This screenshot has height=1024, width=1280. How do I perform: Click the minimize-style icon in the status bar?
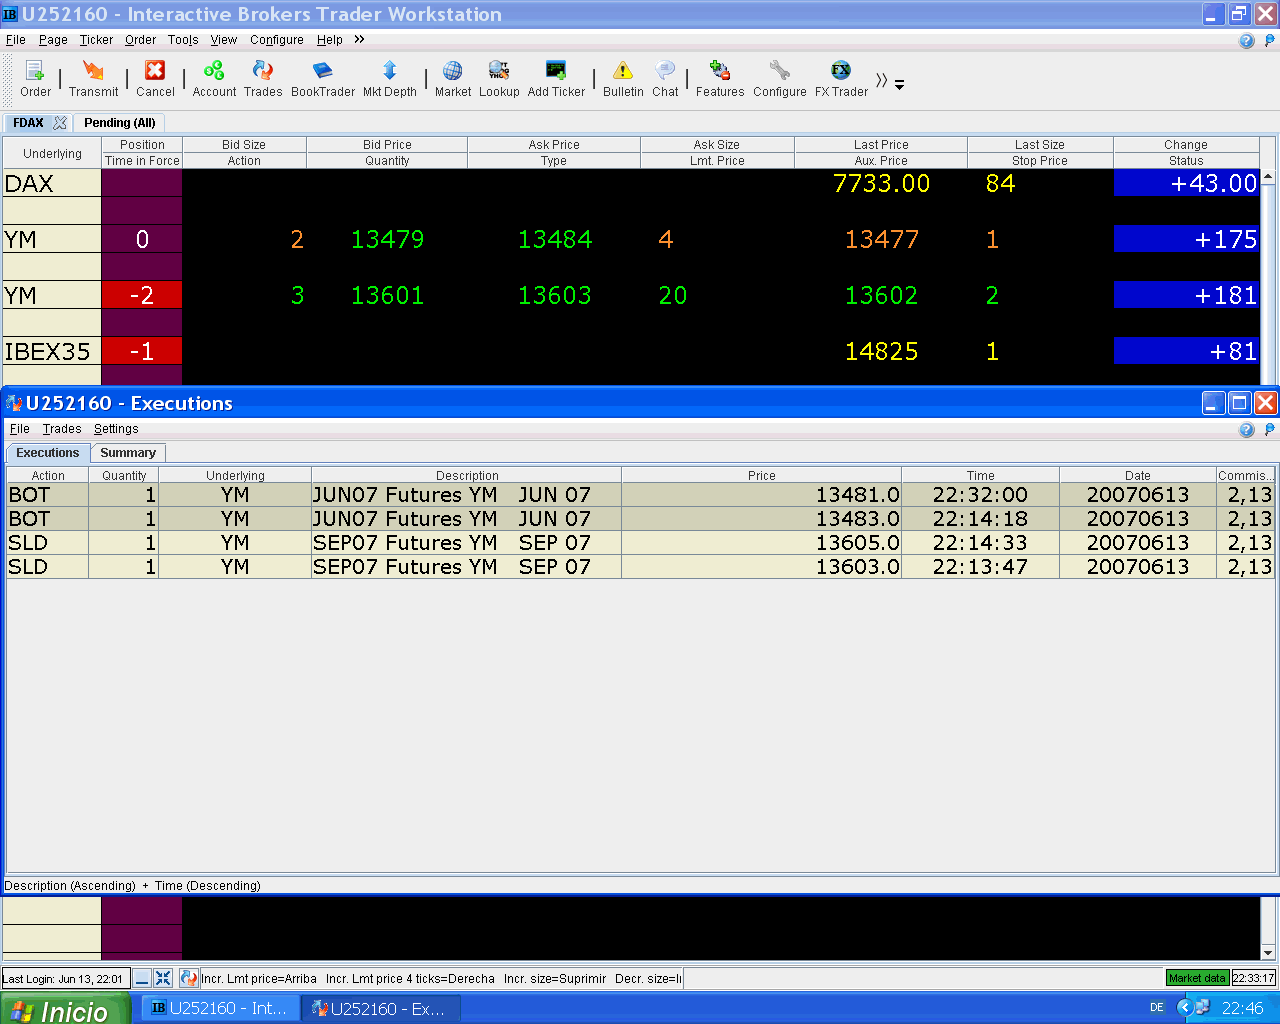coord(142,978)
